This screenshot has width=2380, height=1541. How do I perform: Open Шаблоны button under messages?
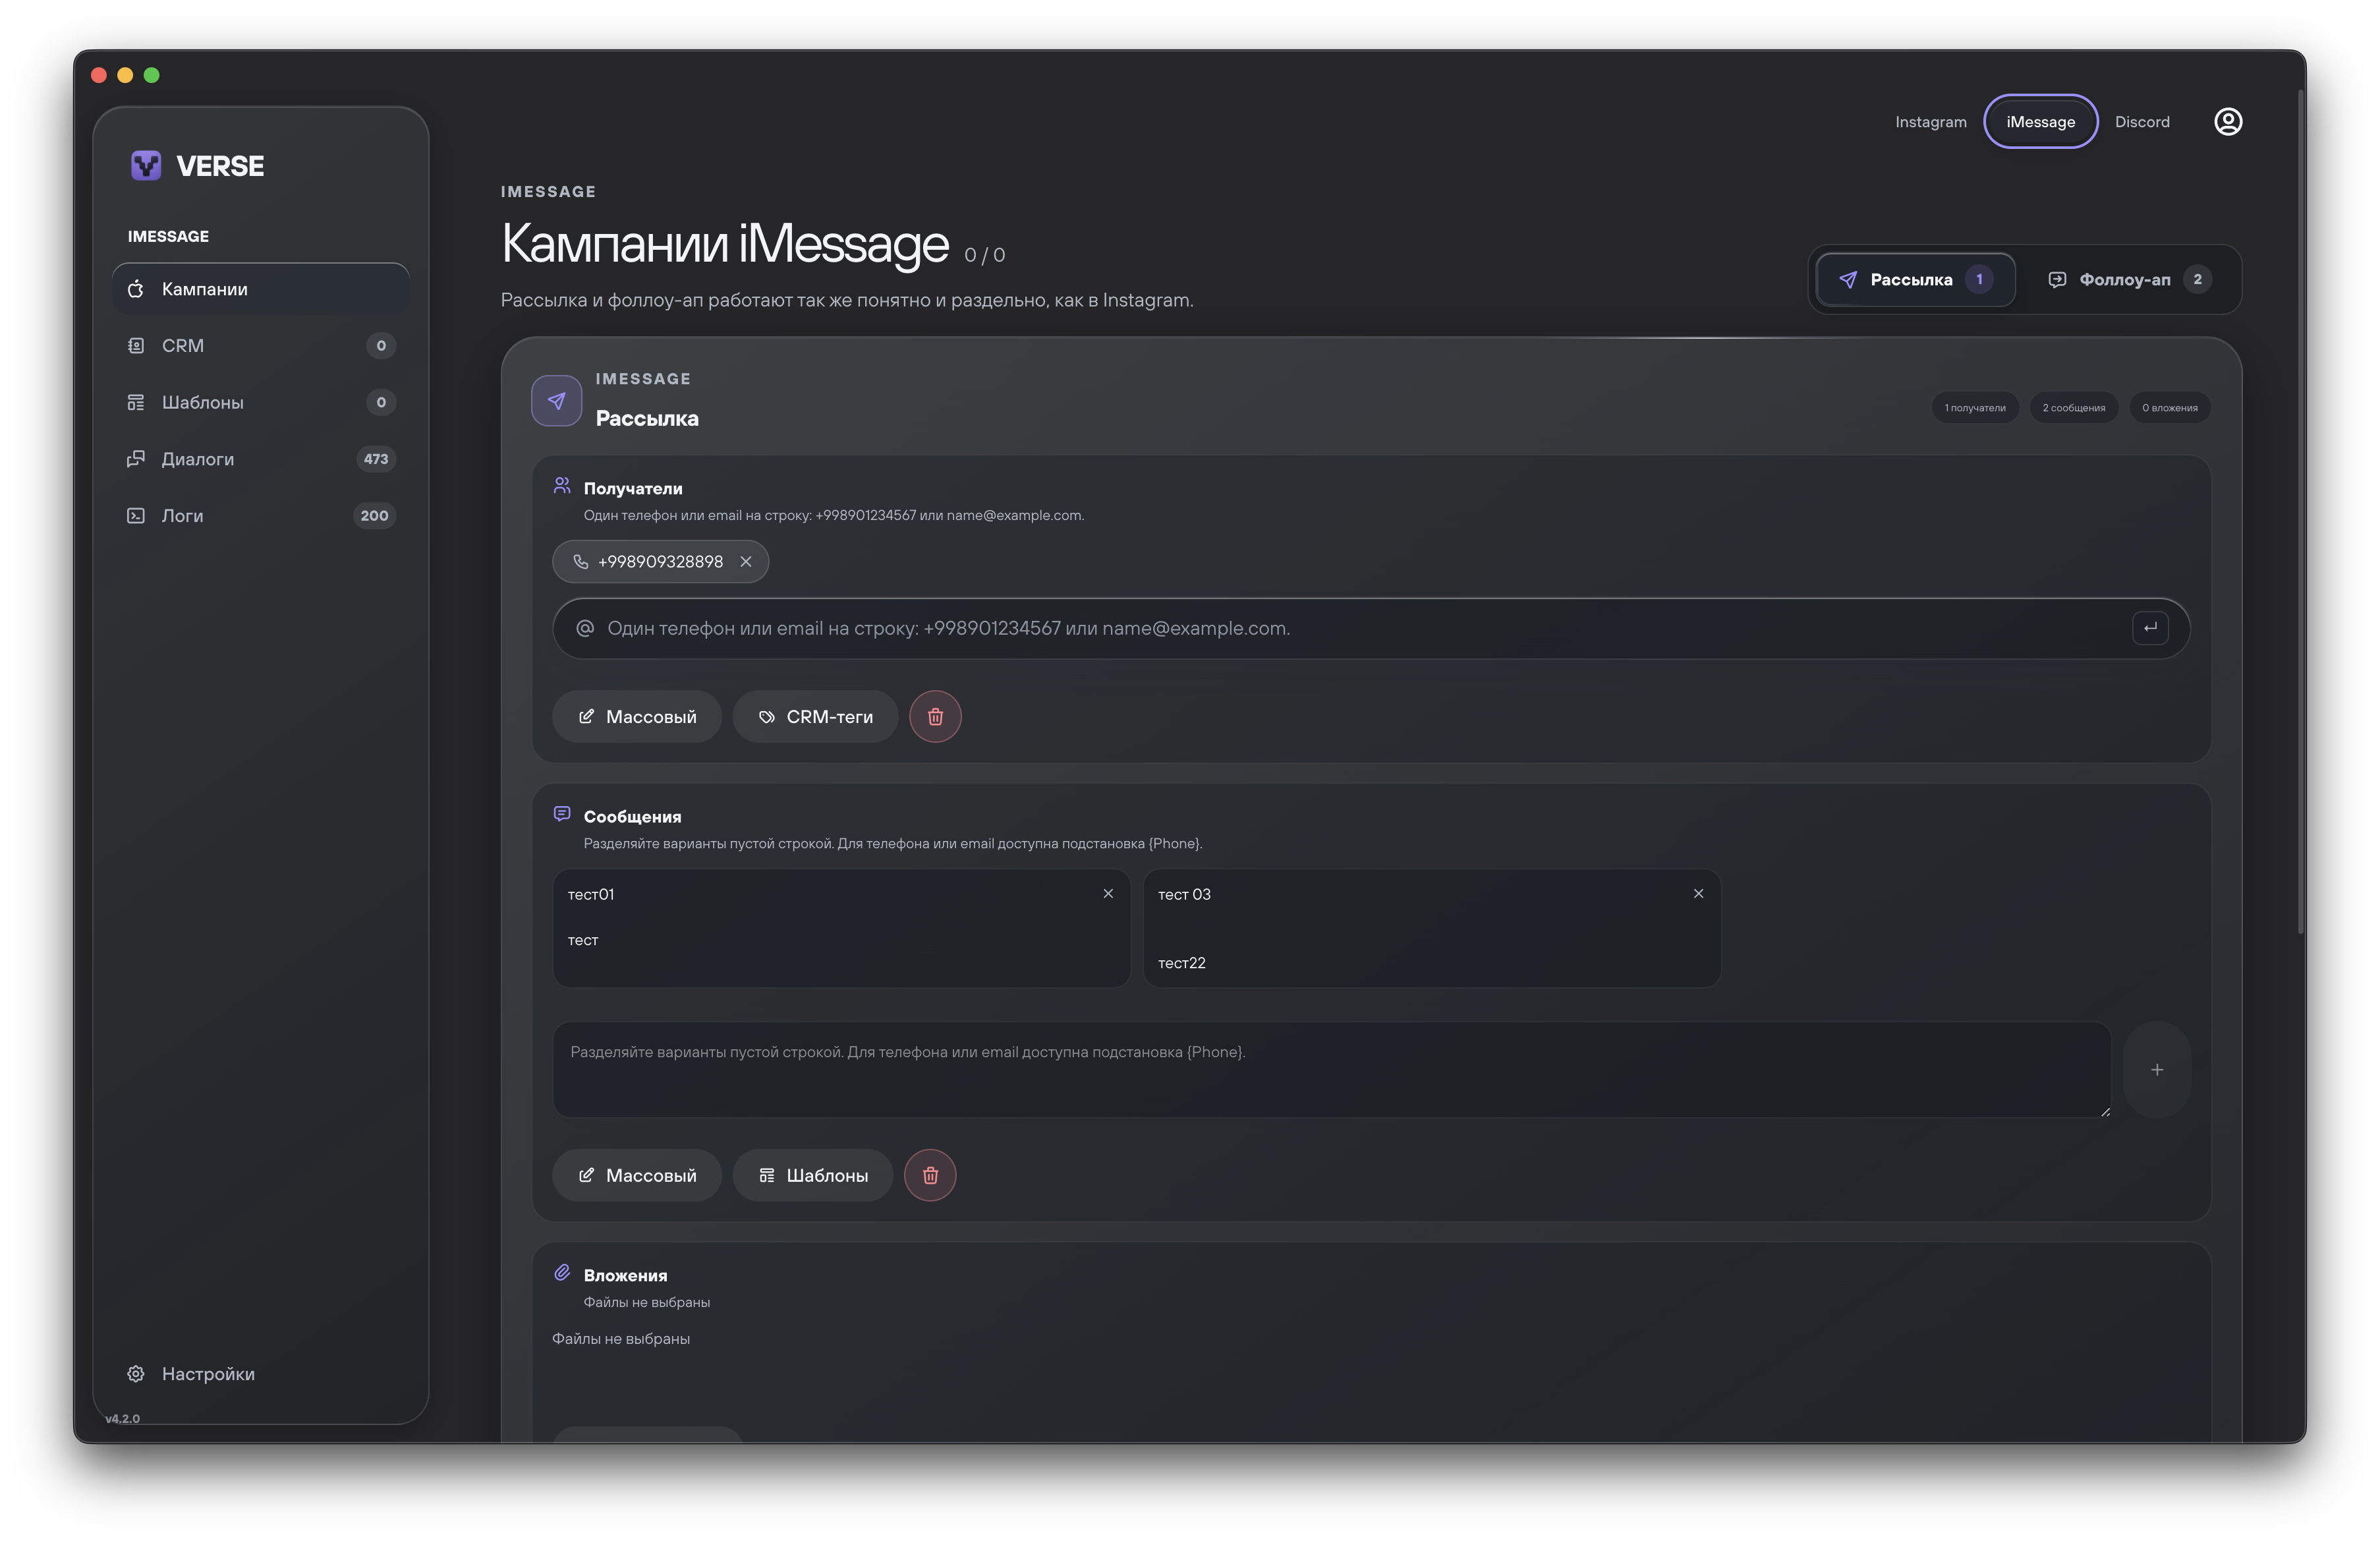tap(812, 1174)
